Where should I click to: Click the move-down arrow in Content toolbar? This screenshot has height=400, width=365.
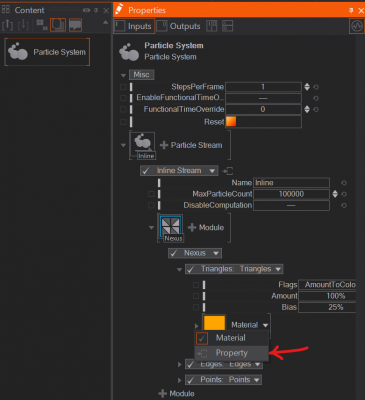23,25
